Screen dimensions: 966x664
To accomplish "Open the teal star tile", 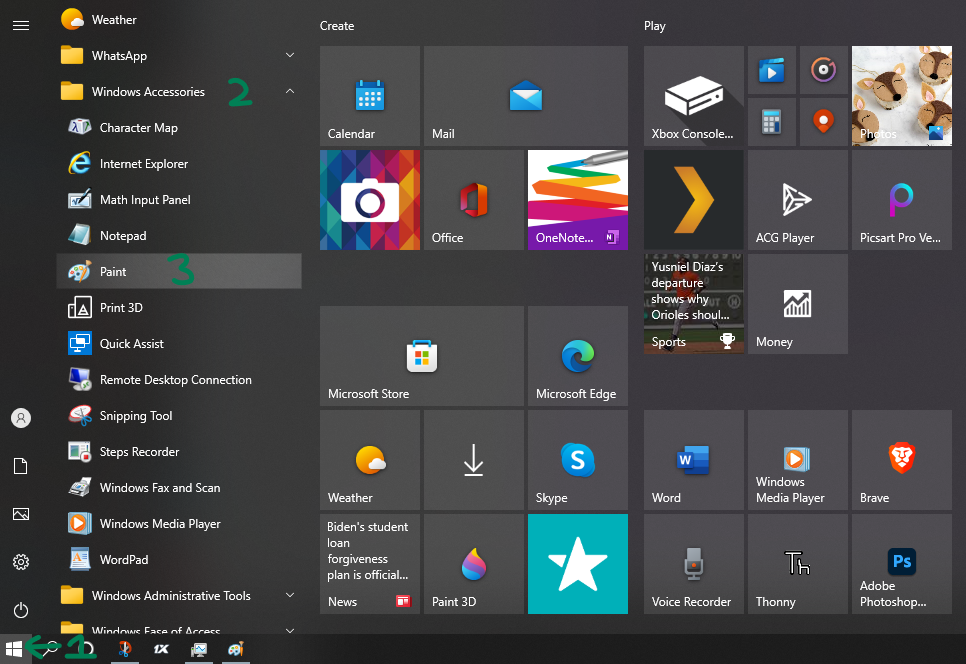I will 578,564.
